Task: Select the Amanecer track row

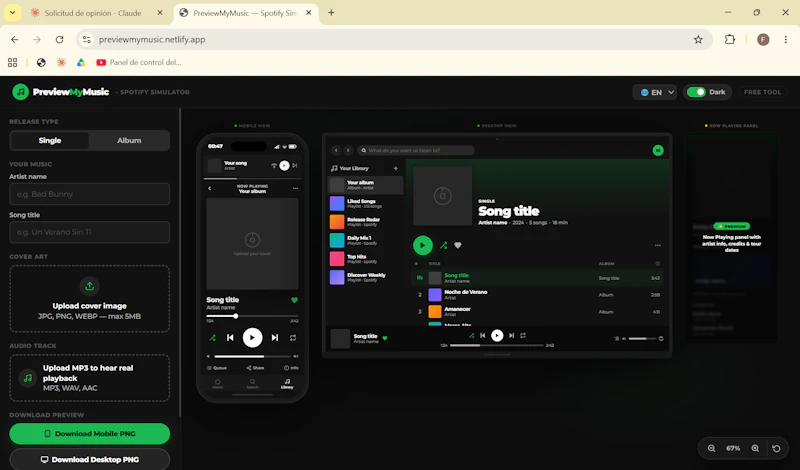Action: [x=538, y=311]
